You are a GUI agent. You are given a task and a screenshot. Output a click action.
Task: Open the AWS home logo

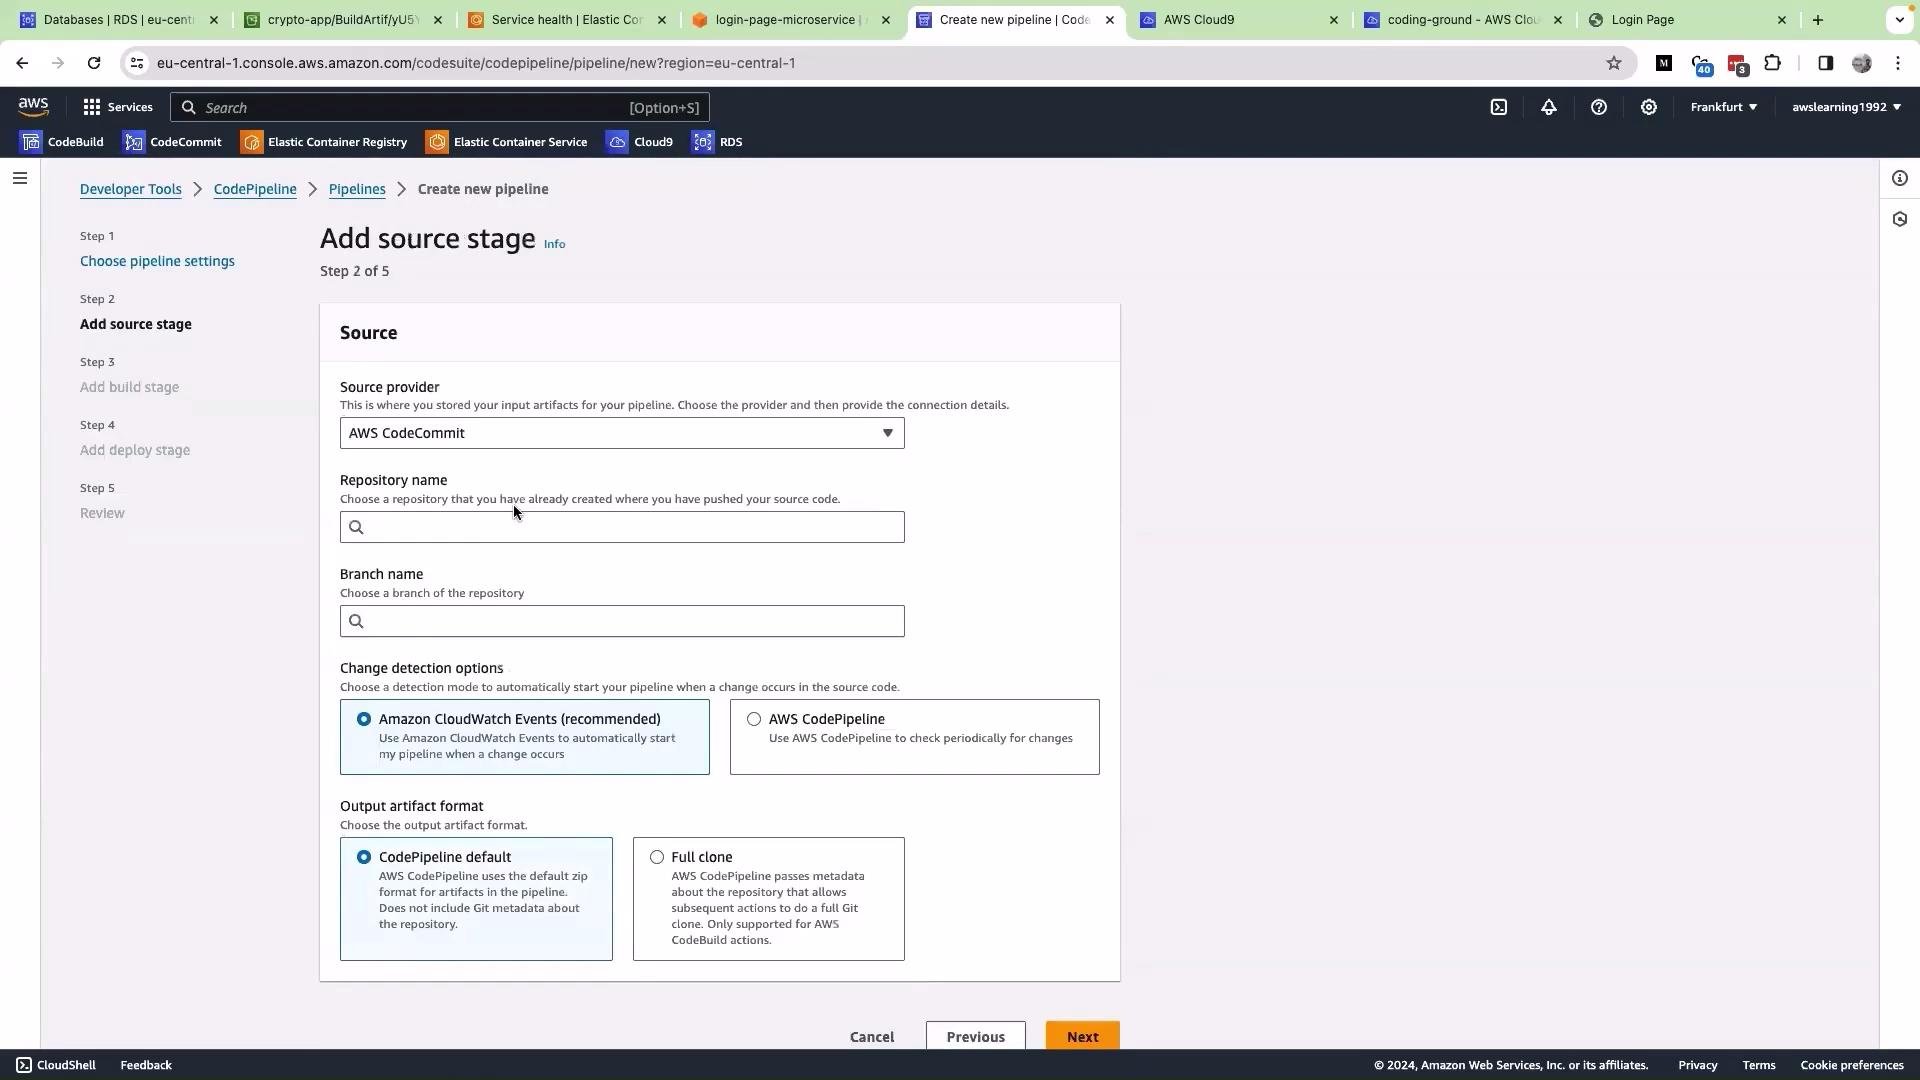click(x=33, y=107)
